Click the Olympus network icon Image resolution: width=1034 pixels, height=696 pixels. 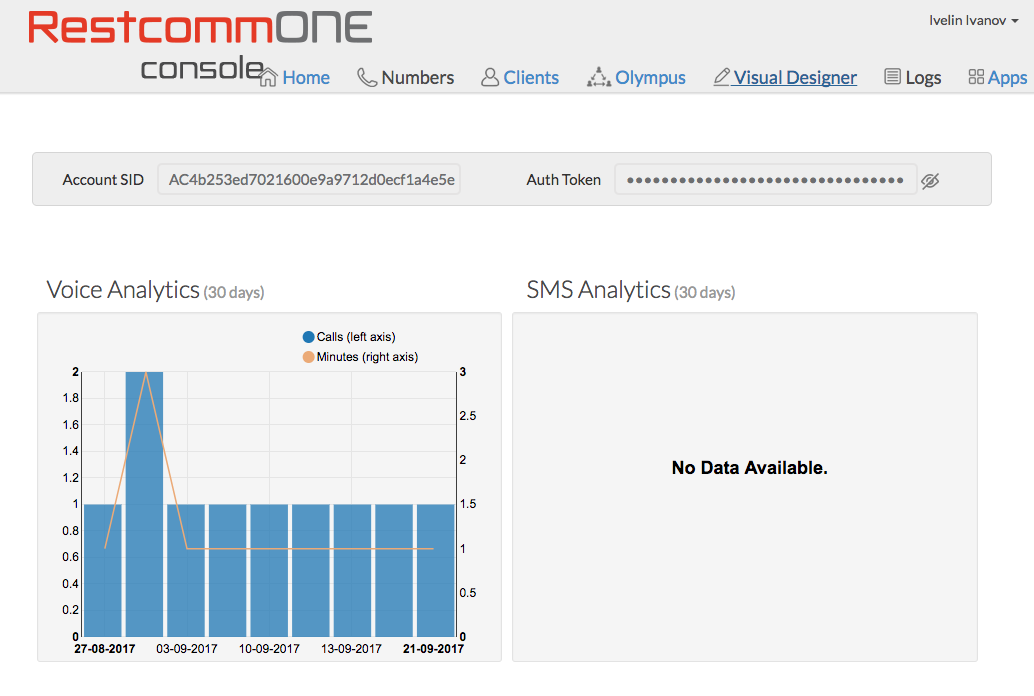click(598, 77)
